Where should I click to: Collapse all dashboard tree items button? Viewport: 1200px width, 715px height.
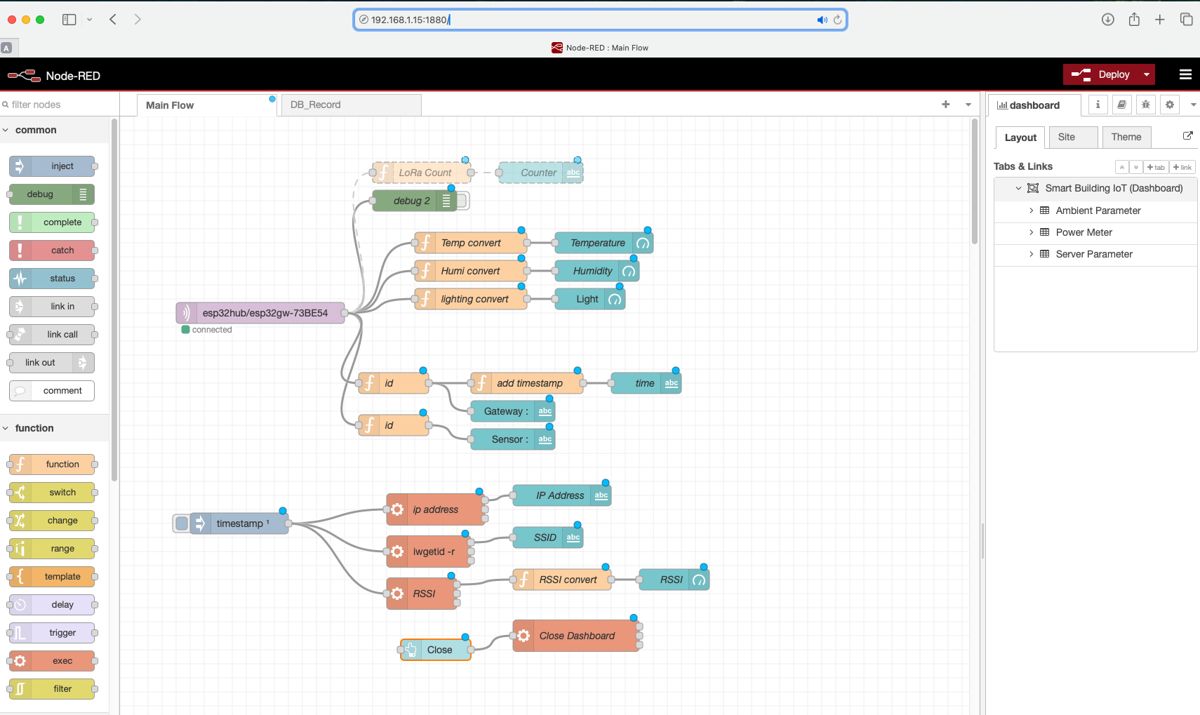(1122, 167)
